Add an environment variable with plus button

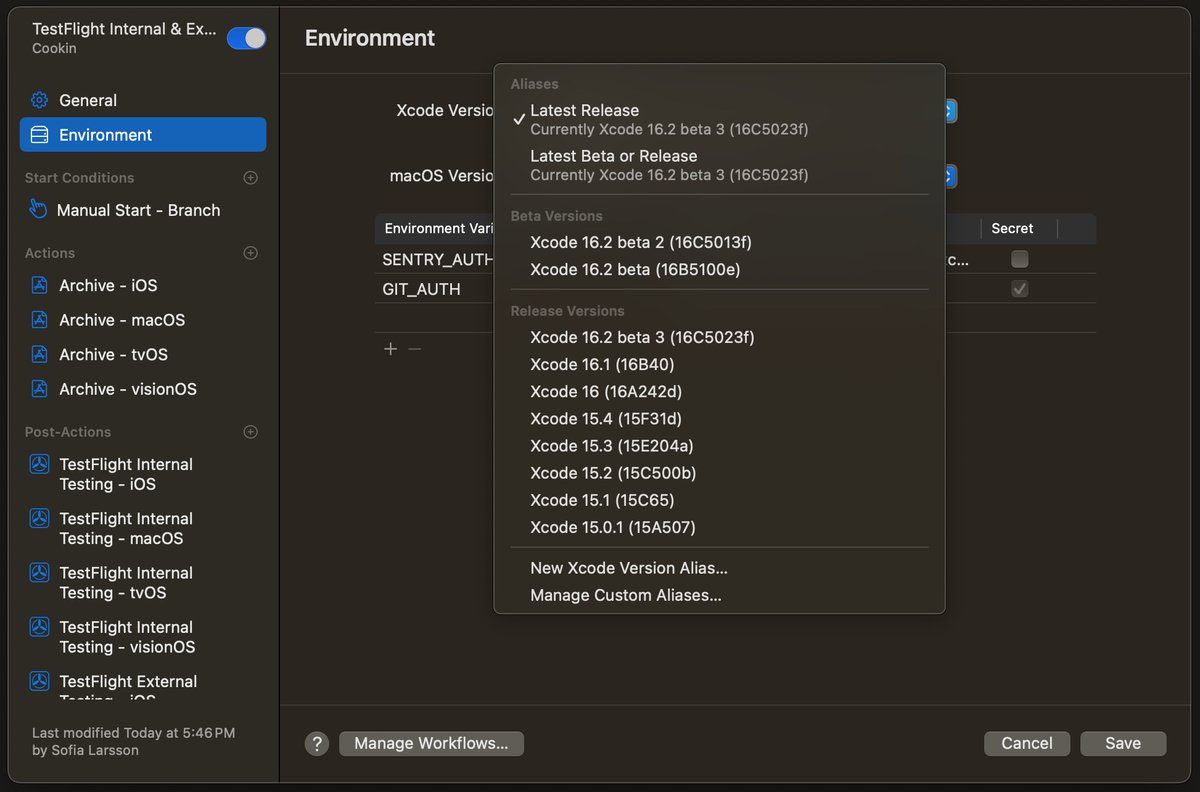tap(391, 349)
